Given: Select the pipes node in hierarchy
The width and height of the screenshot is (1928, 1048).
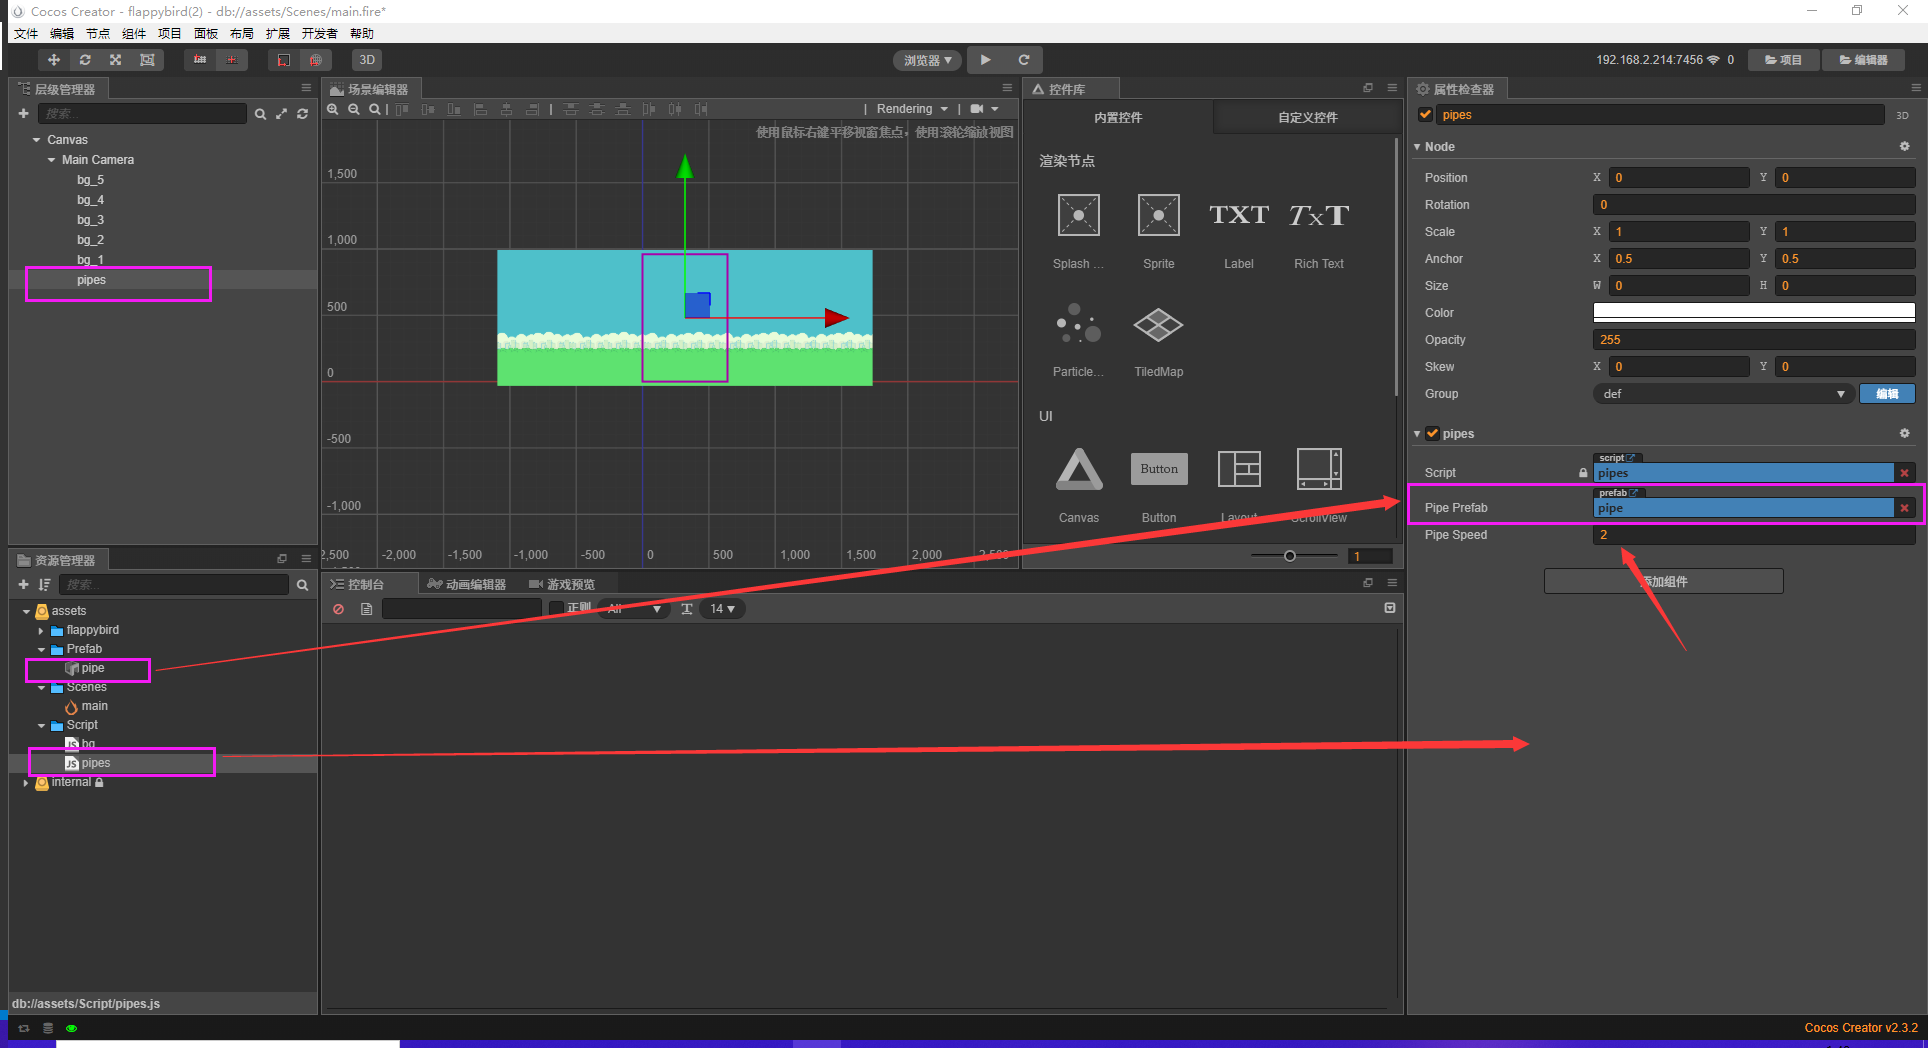Looking at the screenshot, I should click(91, 280).
